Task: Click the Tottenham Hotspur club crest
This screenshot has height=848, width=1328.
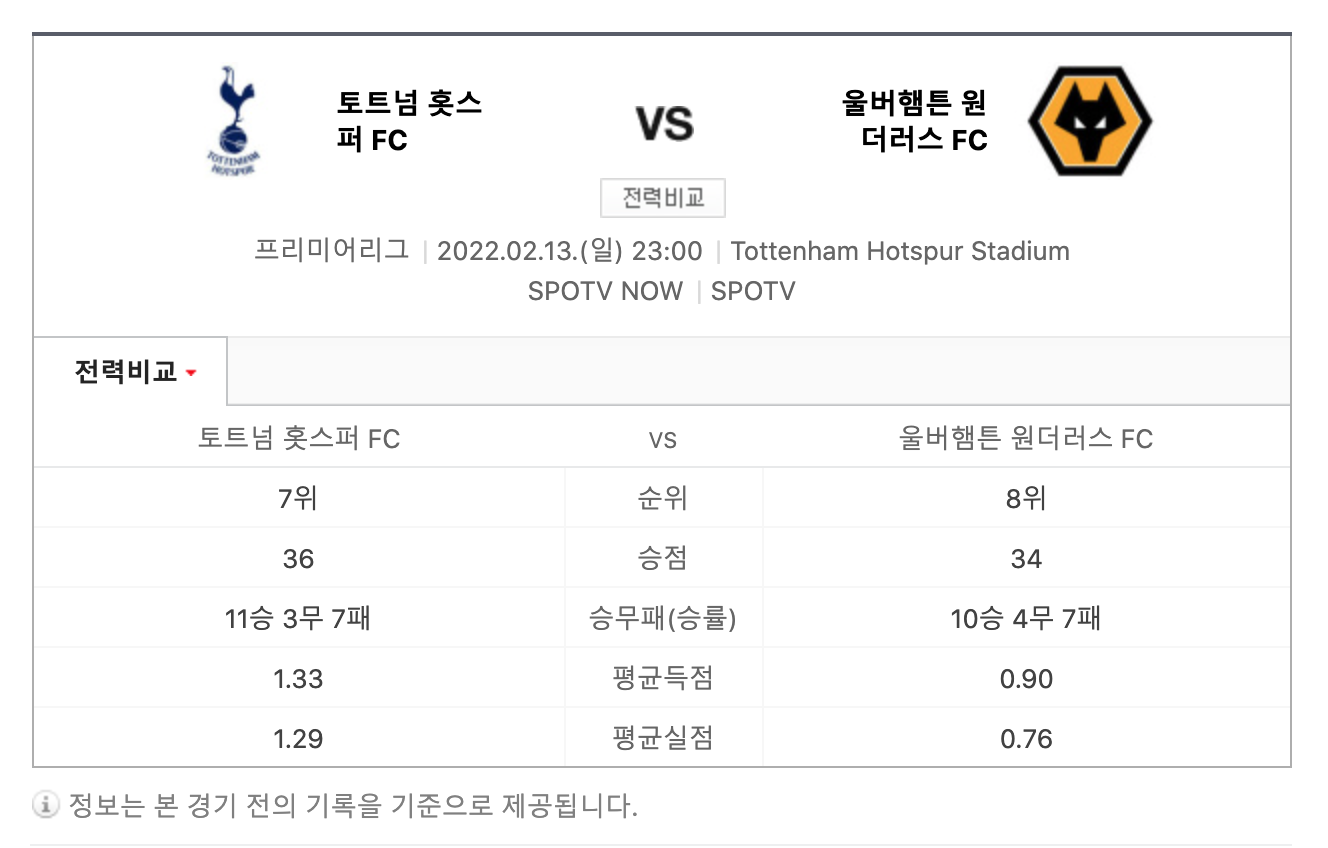Action: click(x=234, y=121)
